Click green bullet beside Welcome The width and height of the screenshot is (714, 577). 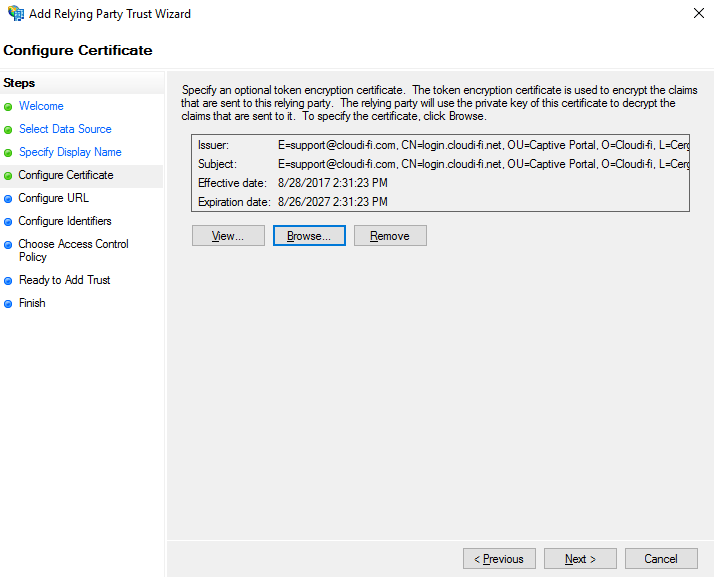point(8,107)
